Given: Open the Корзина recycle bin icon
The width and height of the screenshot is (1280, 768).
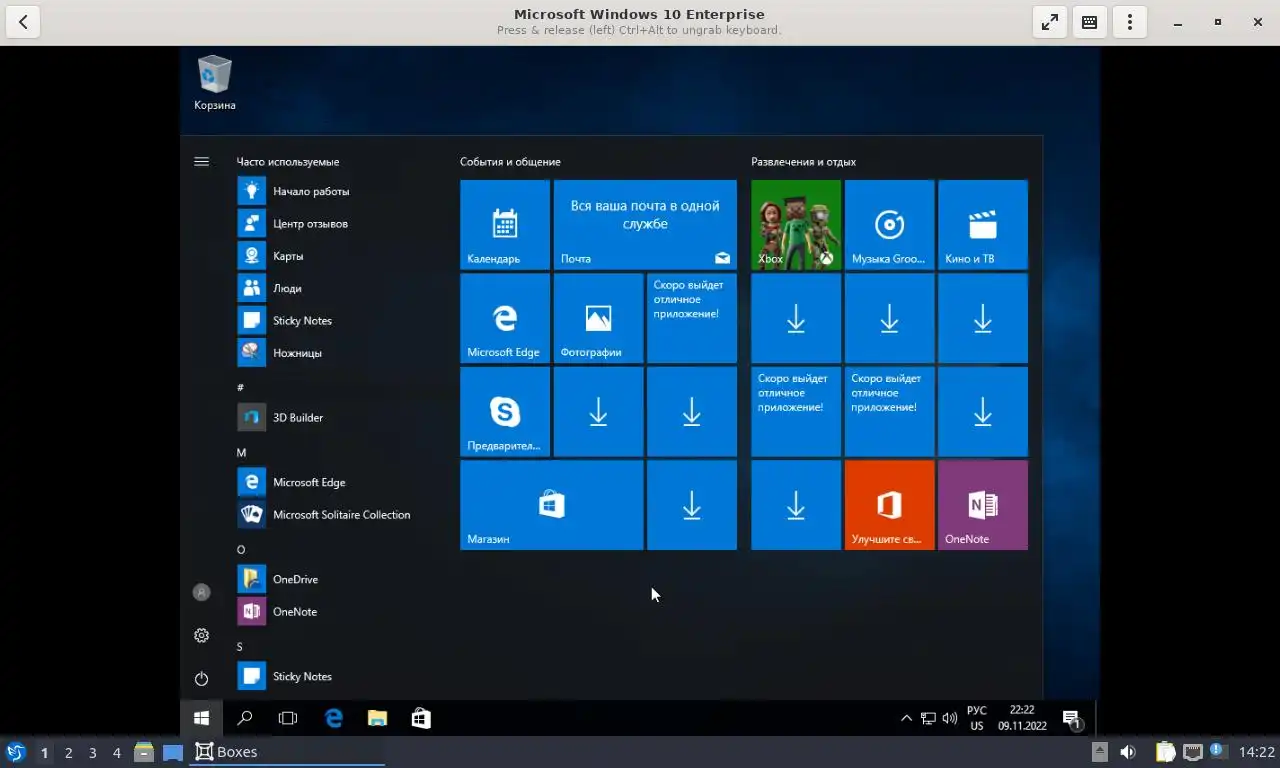Looking at the screenshot, I should (x=215, y=82).
